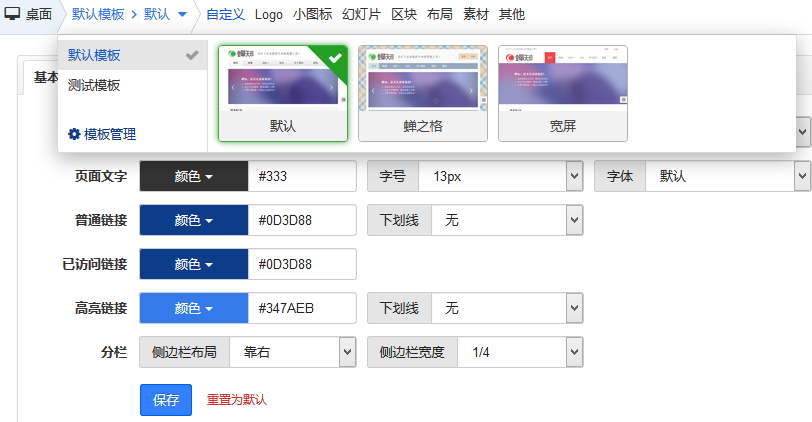Click the 高亮链接 #347AEB field

pyautogui.click(x=302, y=308)
